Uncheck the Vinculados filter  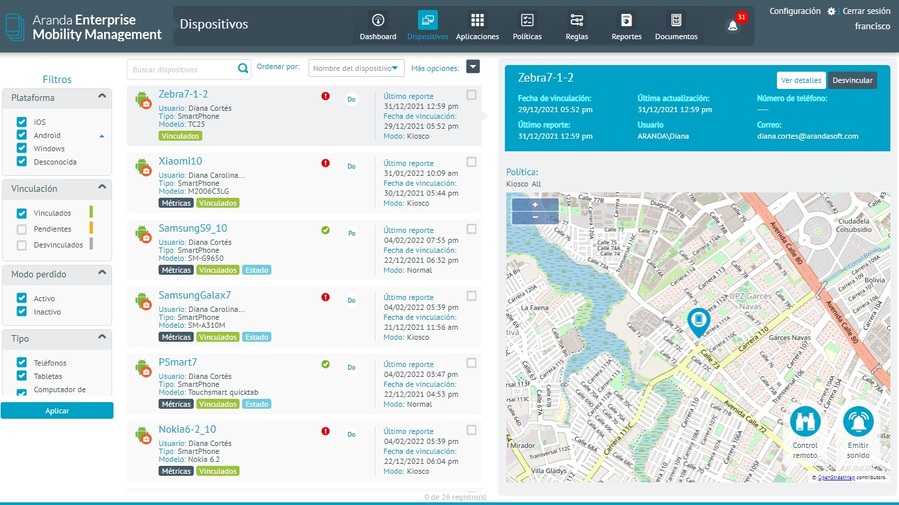(22, 213)
